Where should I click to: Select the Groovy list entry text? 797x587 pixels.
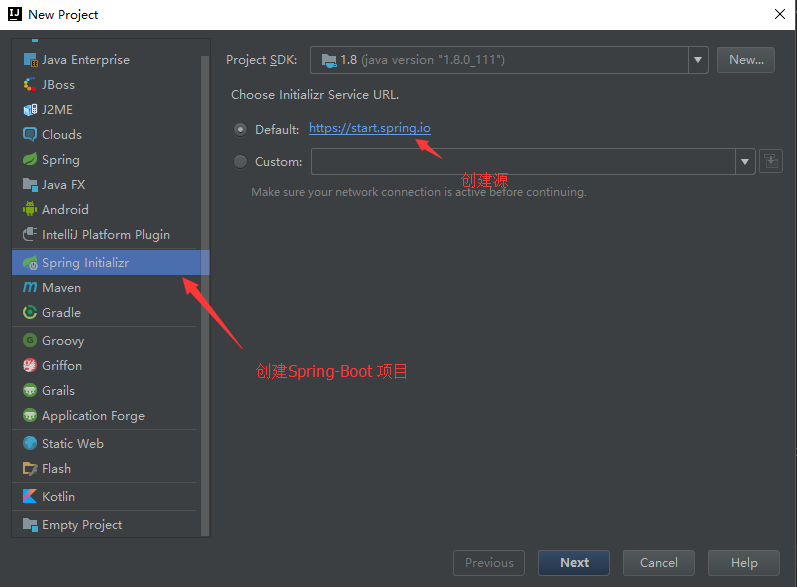pyautogui.click(x=63, y=341)
